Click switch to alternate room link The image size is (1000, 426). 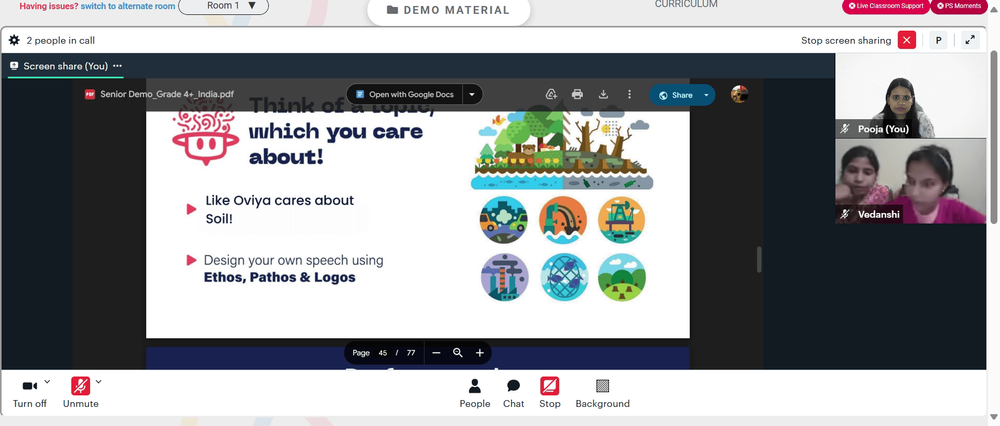point(128,6)
